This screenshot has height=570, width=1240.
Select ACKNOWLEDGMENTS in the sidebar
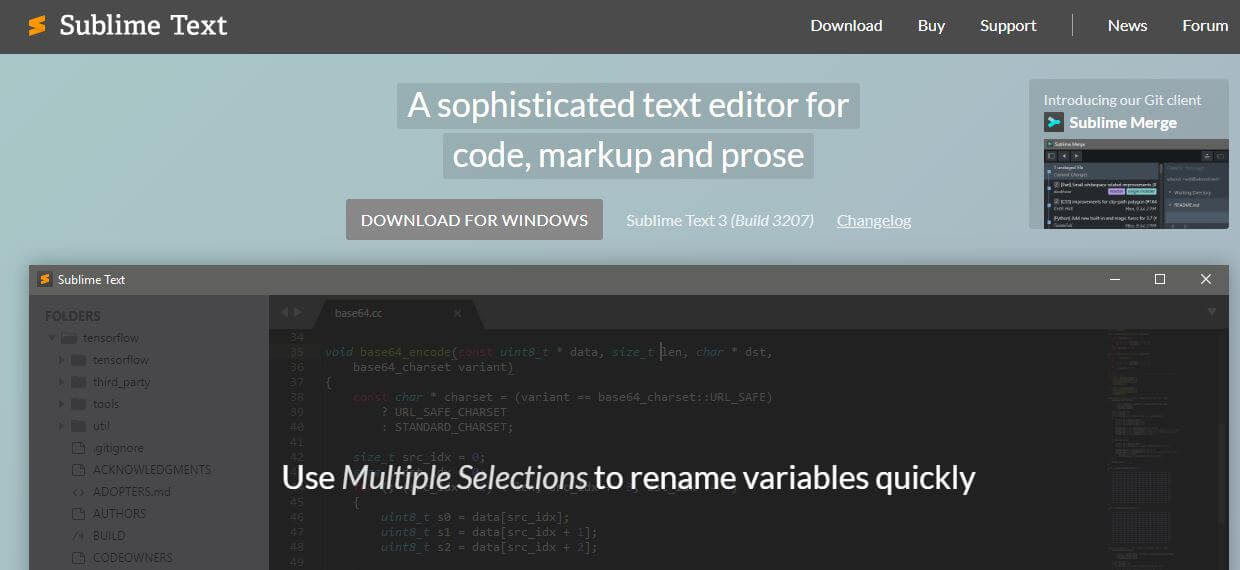pyautogui.click(x=152, y=470)
